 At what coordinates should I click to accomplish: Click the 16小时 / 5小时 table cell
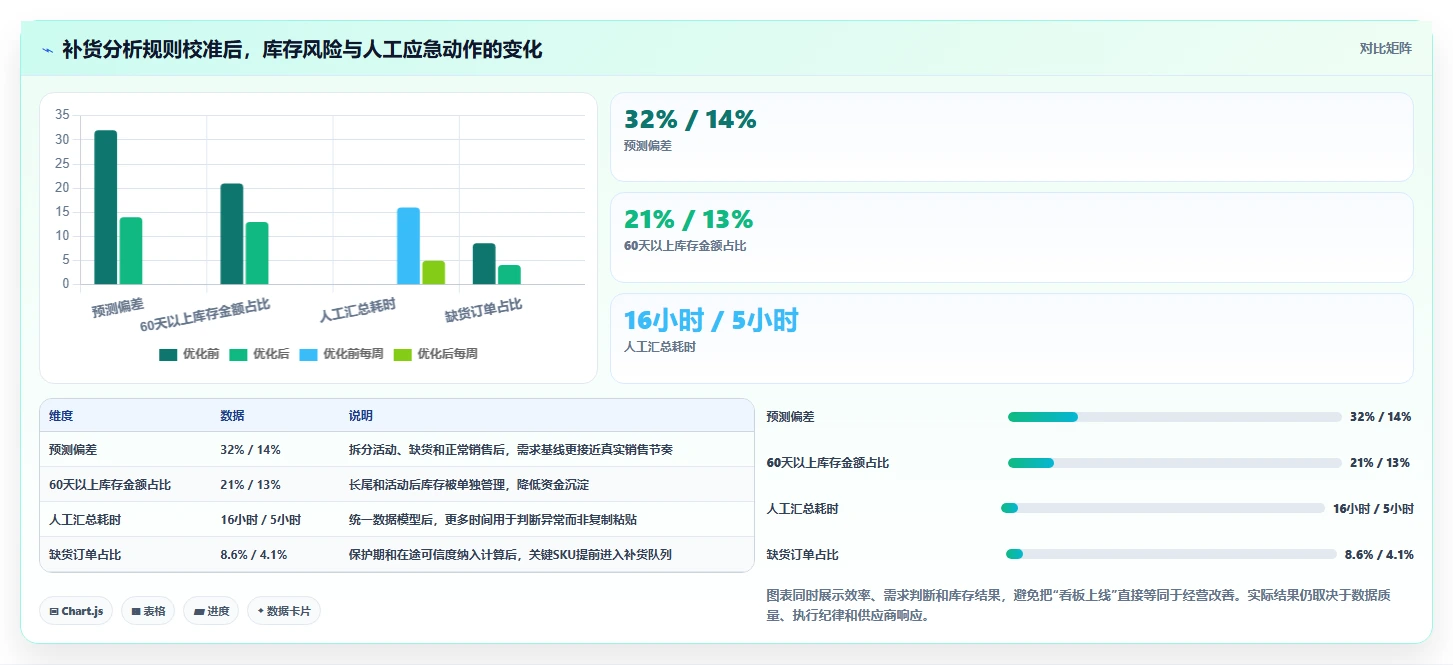coord(260,520)
